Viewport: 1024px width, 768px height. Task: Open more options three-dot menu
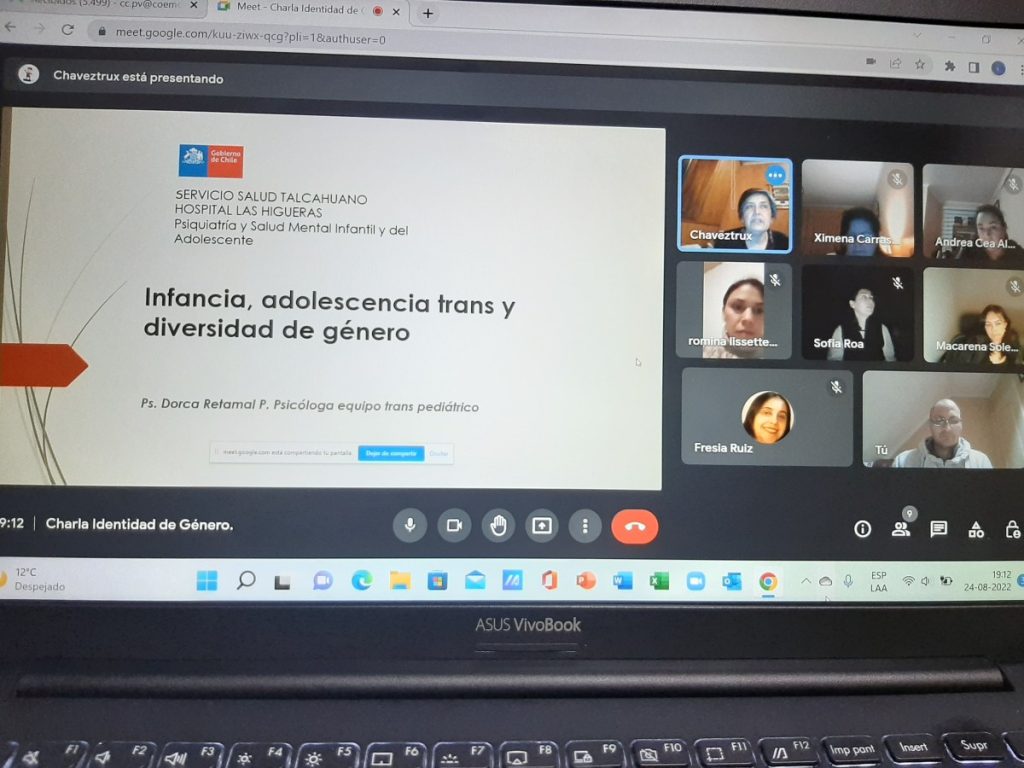click(585, 526)
